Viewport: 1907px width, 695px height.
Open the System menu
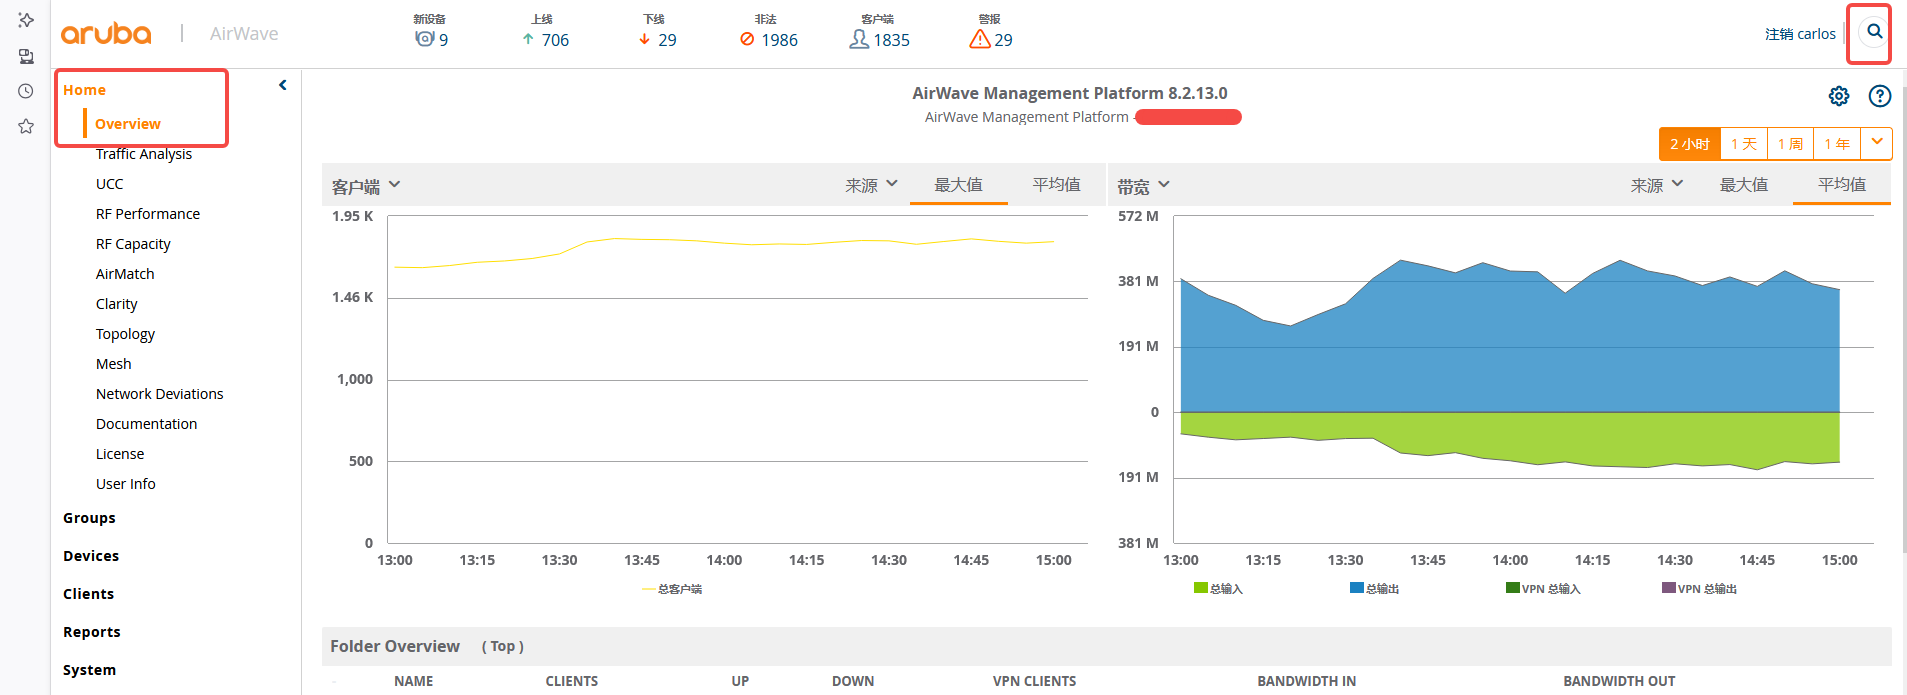(x=89, y=670)
